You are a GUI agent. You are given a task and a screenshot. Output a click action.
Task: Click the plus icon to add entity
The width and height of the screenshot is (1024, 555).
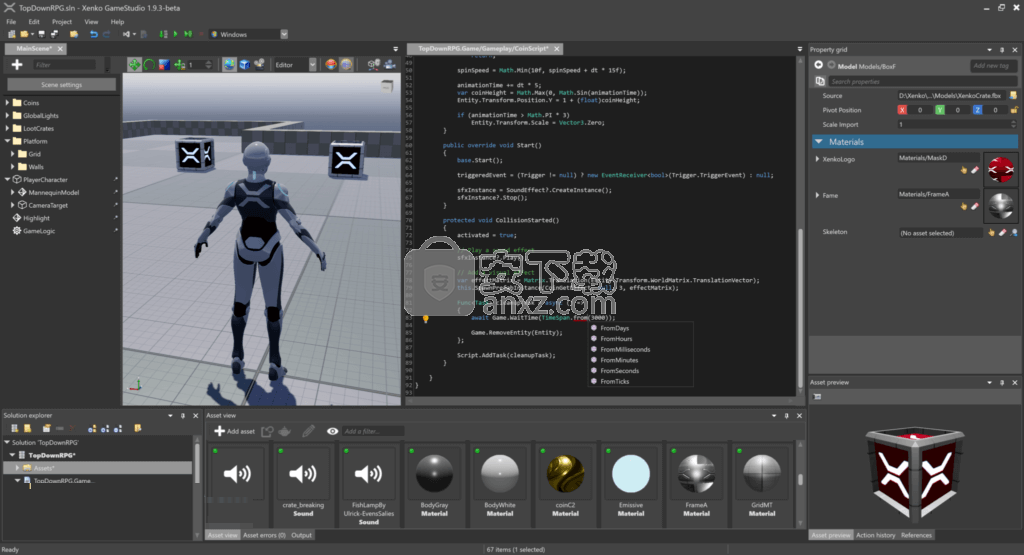click(17, 64)
